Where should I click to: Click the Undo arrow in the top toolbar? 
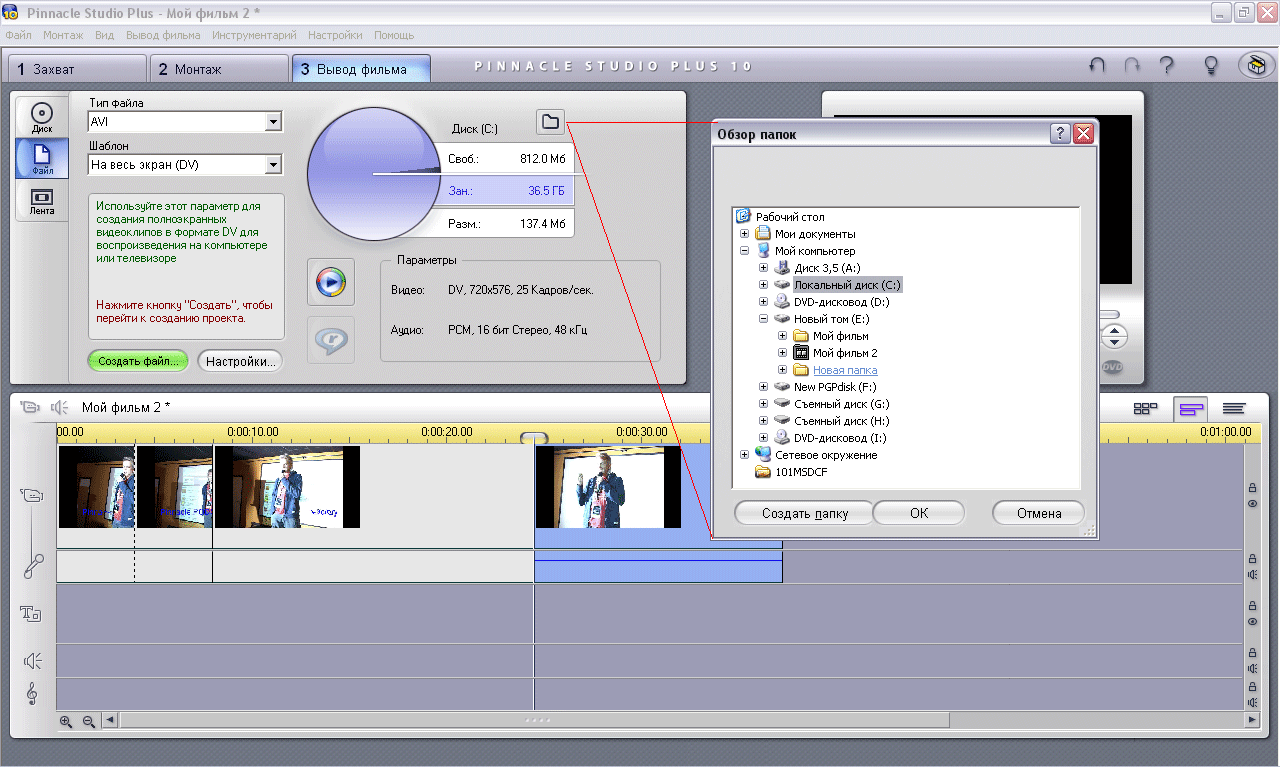(1097, 66)
